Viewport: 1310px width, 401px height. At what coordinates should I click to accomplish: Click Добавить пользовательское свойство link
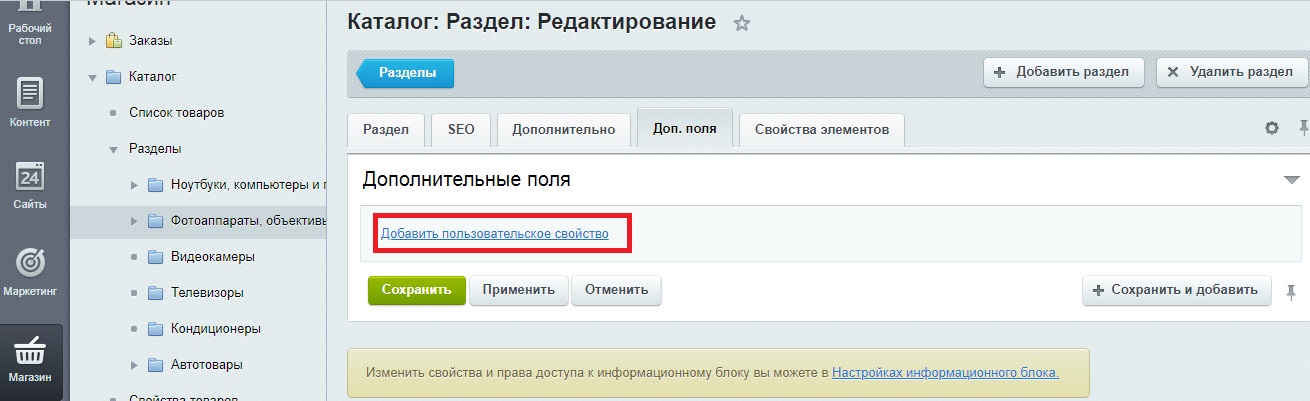tap(494, 234)
